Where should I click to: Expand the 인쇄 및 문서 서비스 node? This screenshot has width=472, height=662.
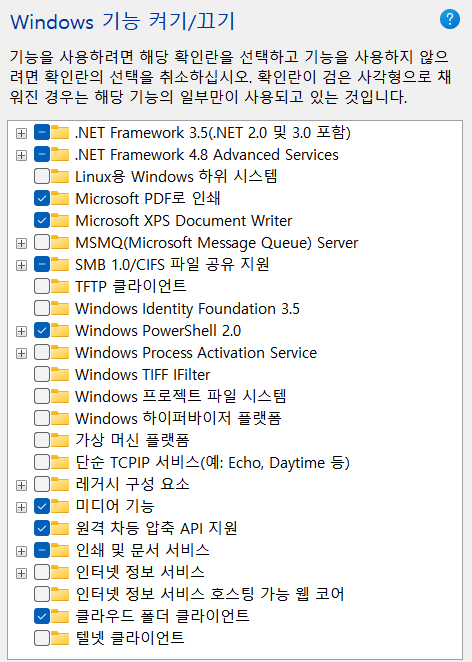pos(21,551)
